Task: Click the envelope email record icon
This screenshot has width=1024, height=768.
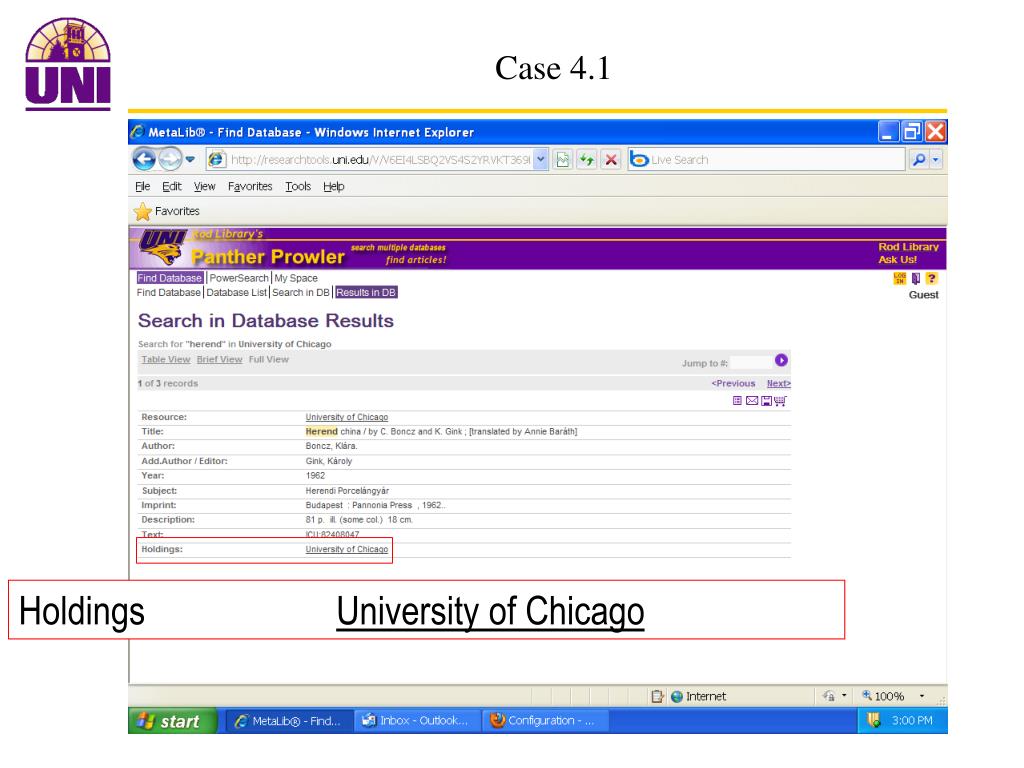Action: point(752,401)
